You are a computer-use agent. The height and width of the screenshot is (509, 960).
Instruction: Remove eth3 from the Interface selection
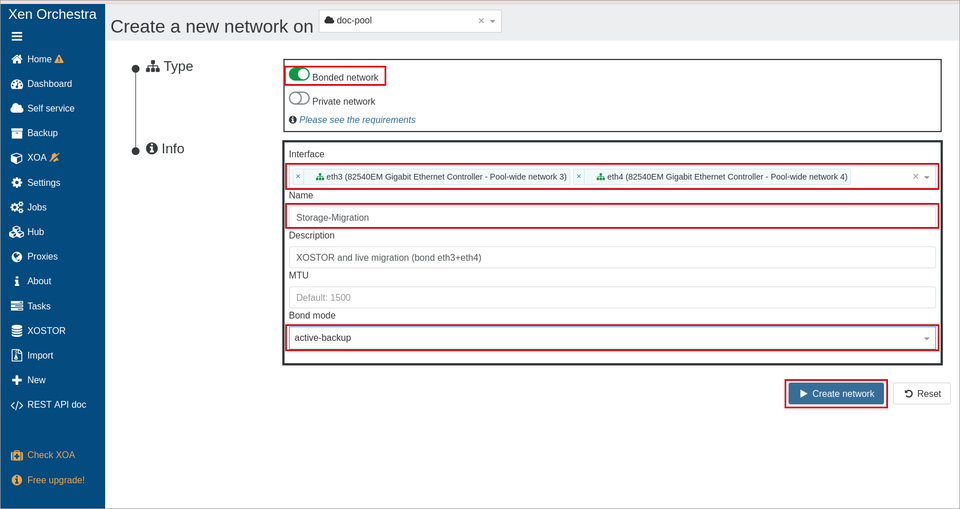tap(298, 176)
